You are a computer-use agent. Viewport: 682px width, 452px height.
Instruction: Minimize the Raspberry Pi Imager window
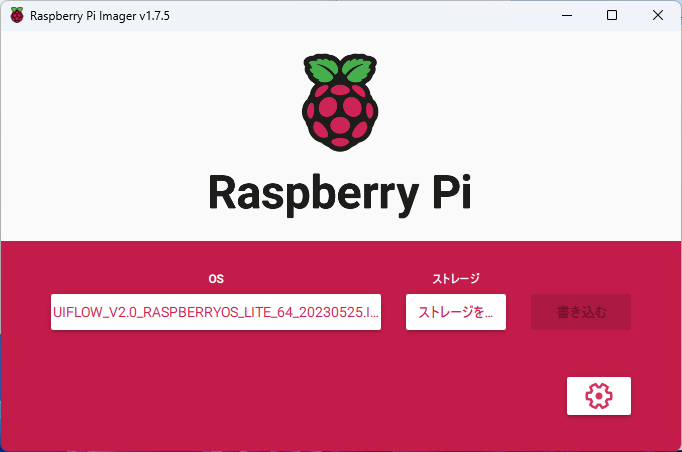[x=567, y=15]
